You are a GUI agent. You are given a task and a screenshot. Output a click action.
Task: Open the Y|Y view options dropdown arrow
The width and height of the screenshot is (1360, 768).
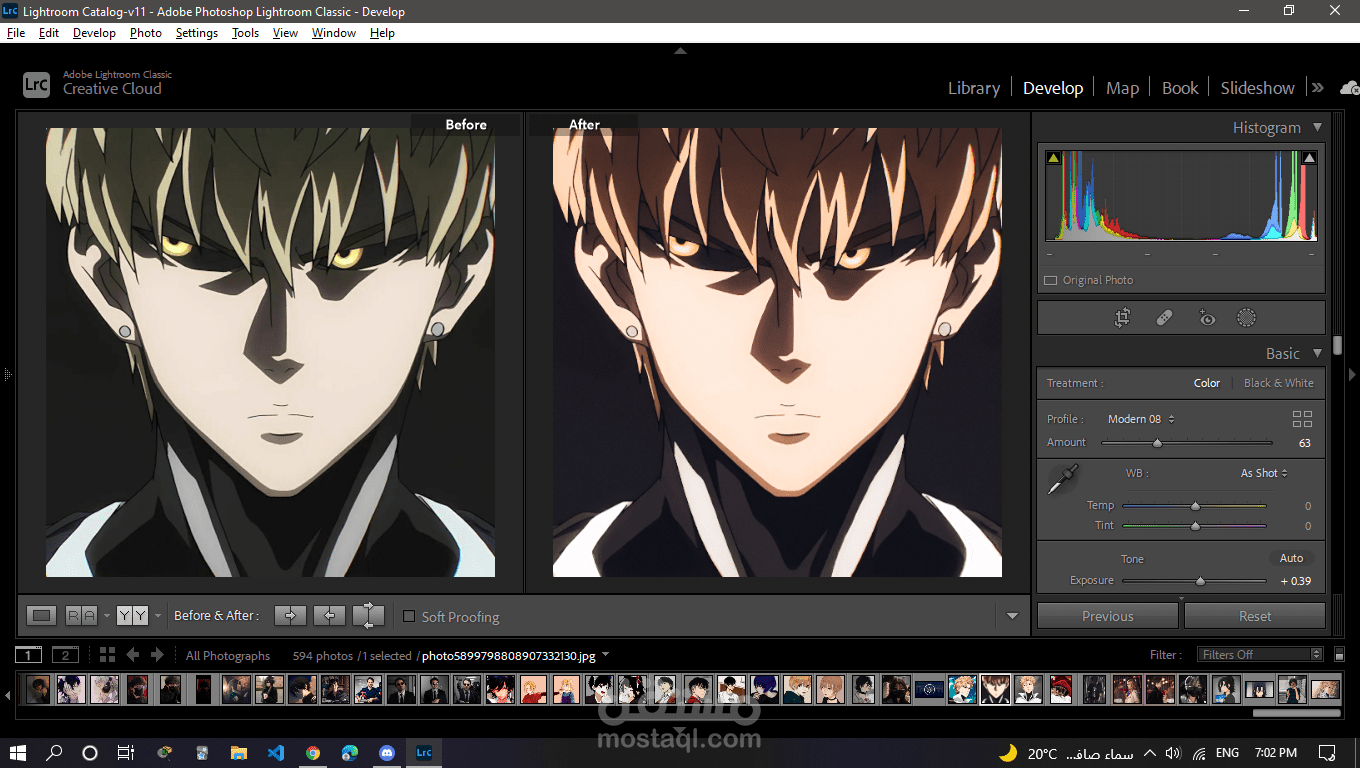pyautogui.click(x=158, y=616)
